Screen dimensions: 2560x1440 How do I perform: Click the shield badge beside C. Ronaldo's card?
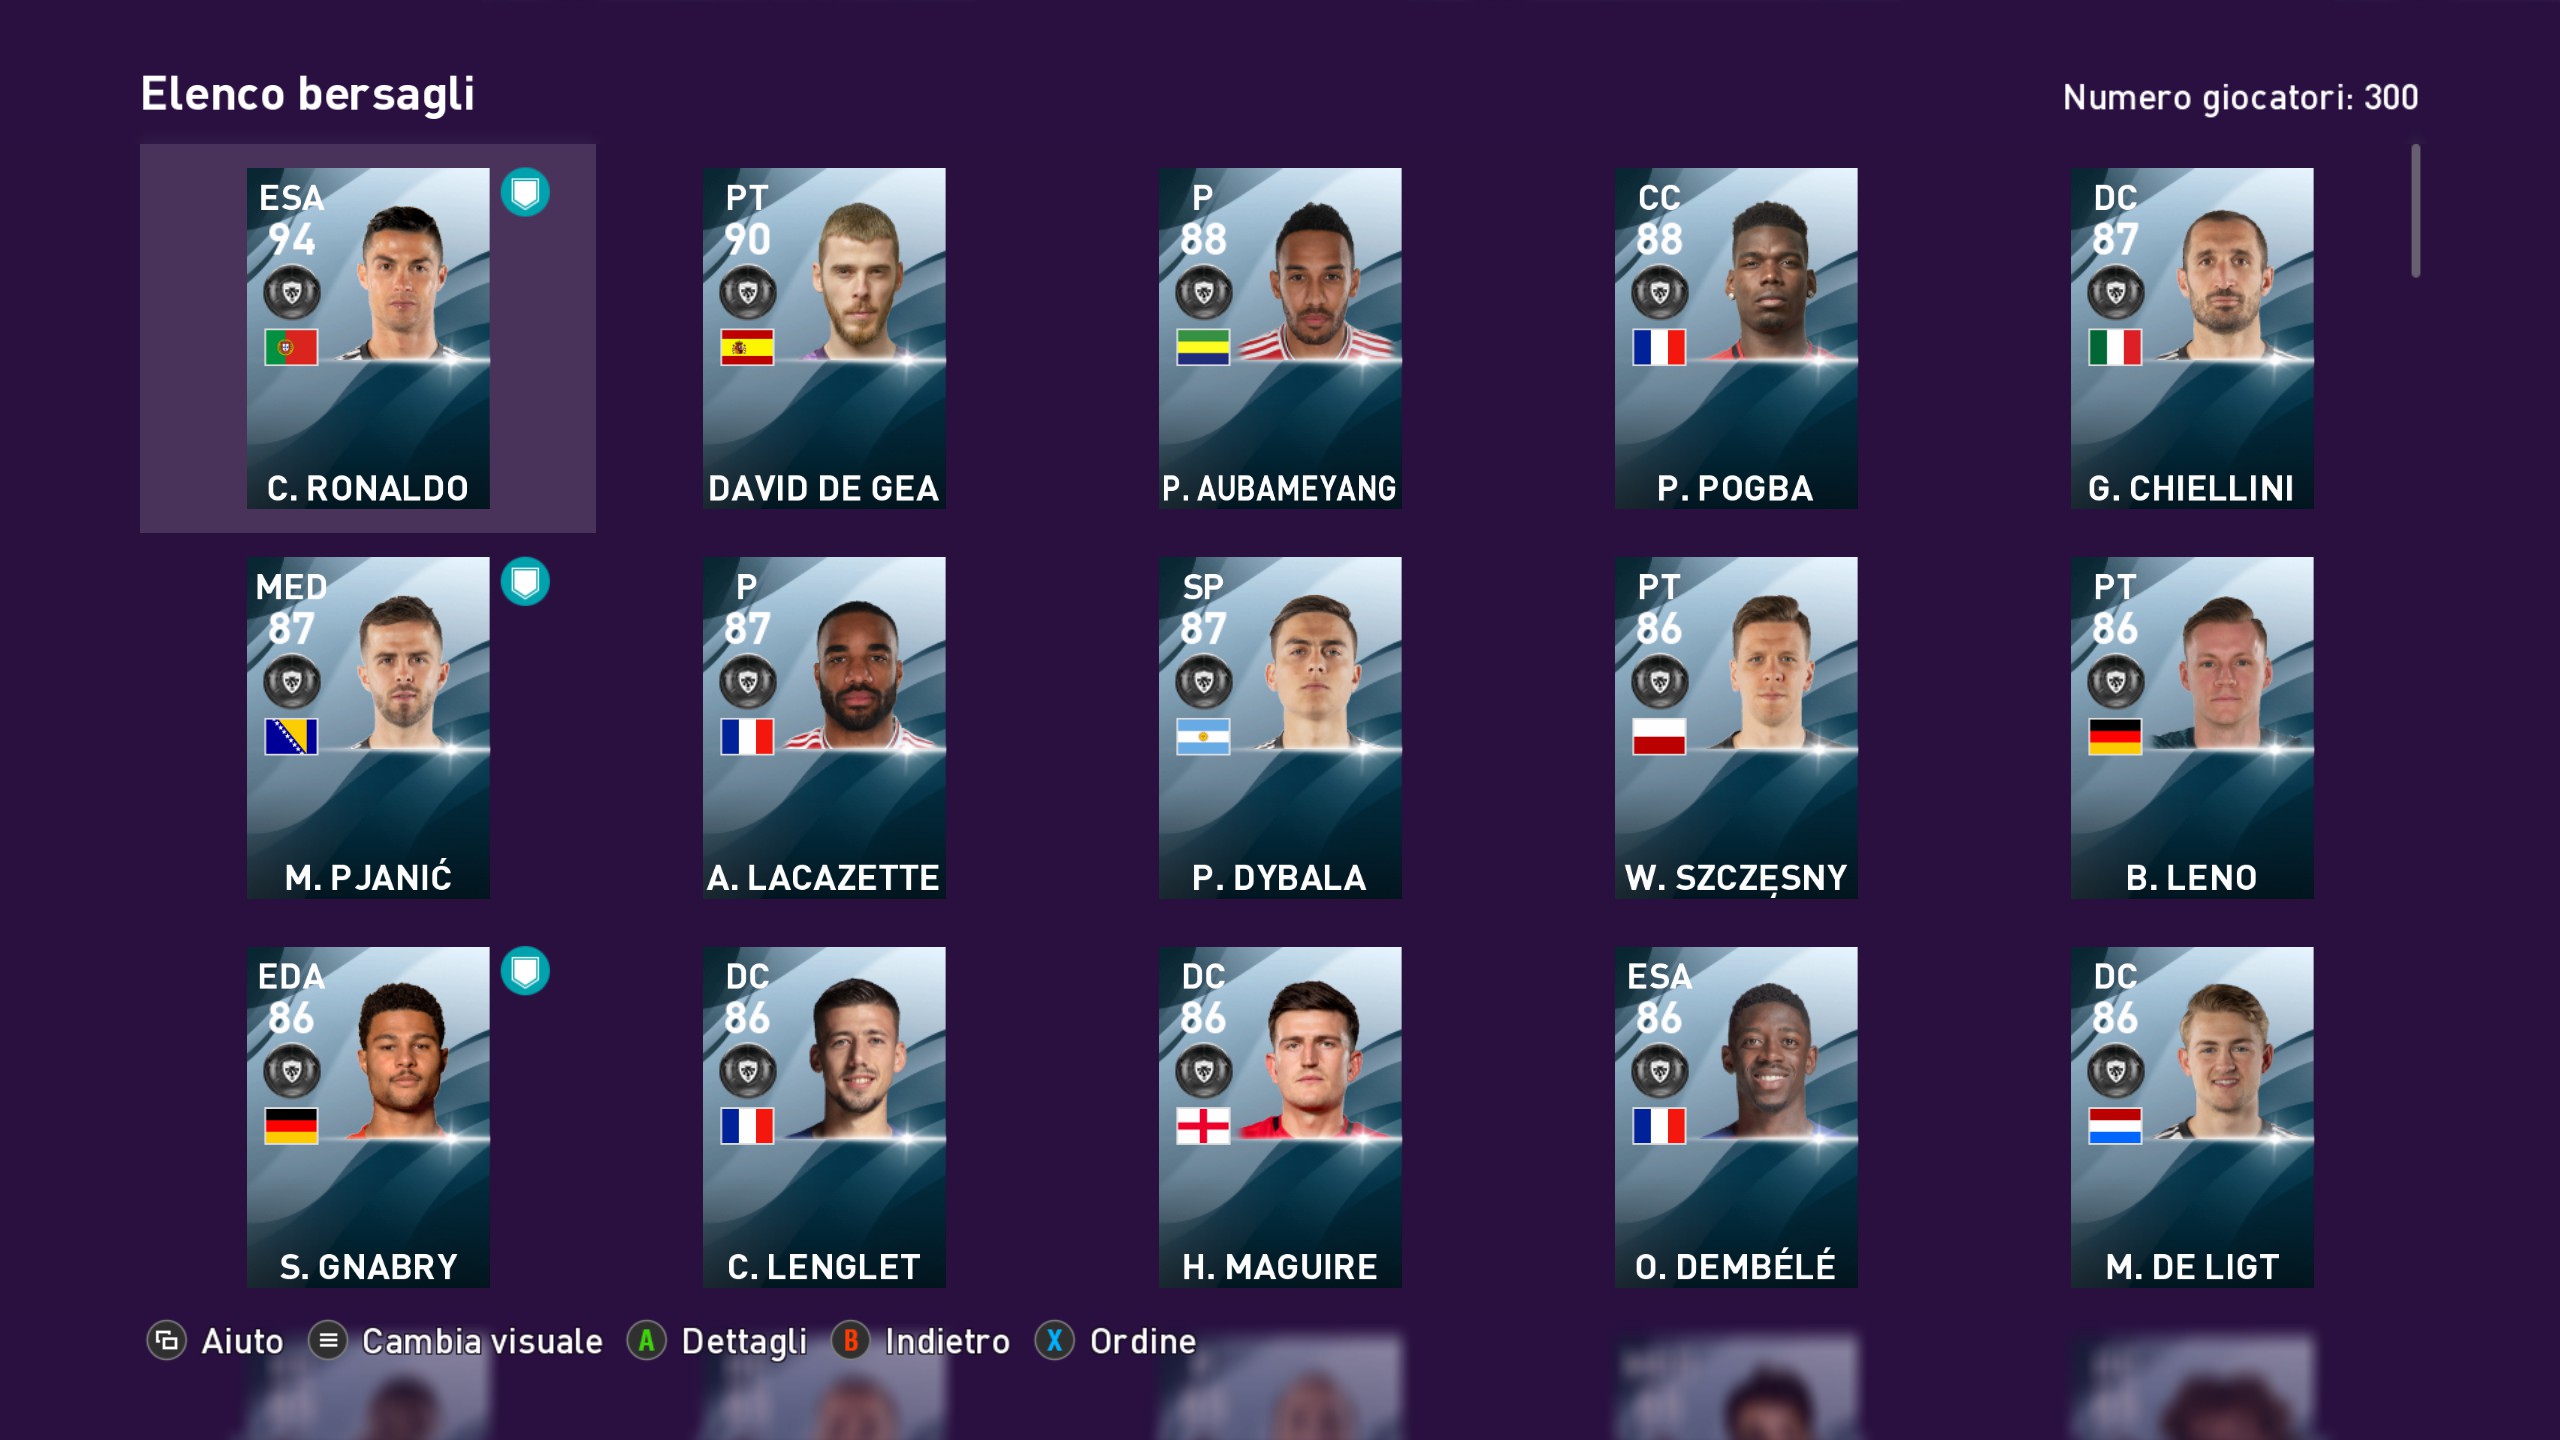(525, 193)
